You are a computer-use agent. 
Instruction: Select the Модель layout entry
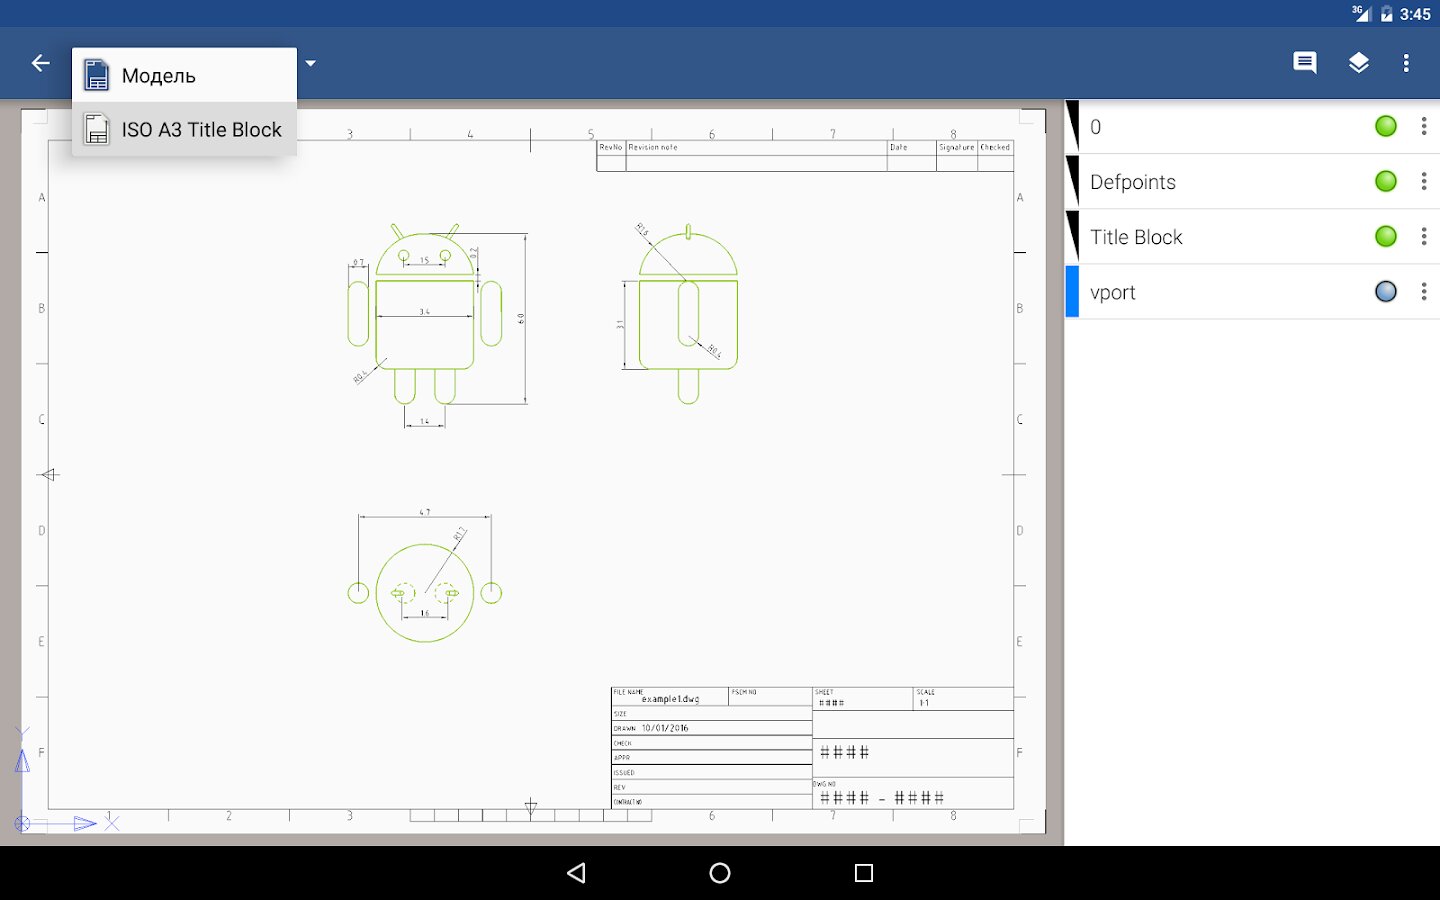(x=184, y=75)
